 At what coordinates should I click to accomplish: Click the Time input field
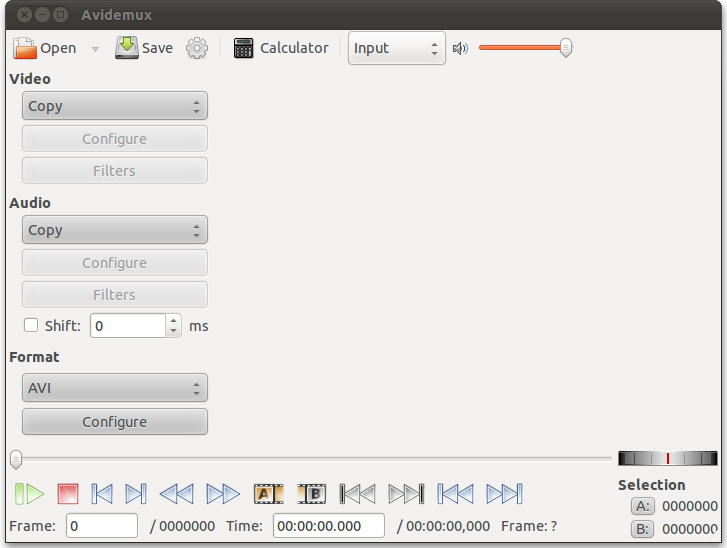tap(329, 526)
